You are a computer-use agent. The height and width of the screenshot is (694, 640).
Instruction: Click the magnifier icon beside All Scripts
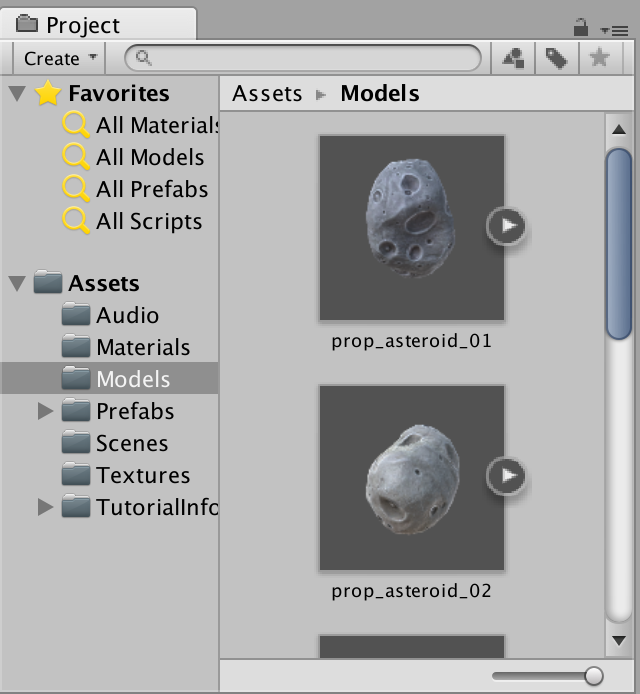click(76, 220)
